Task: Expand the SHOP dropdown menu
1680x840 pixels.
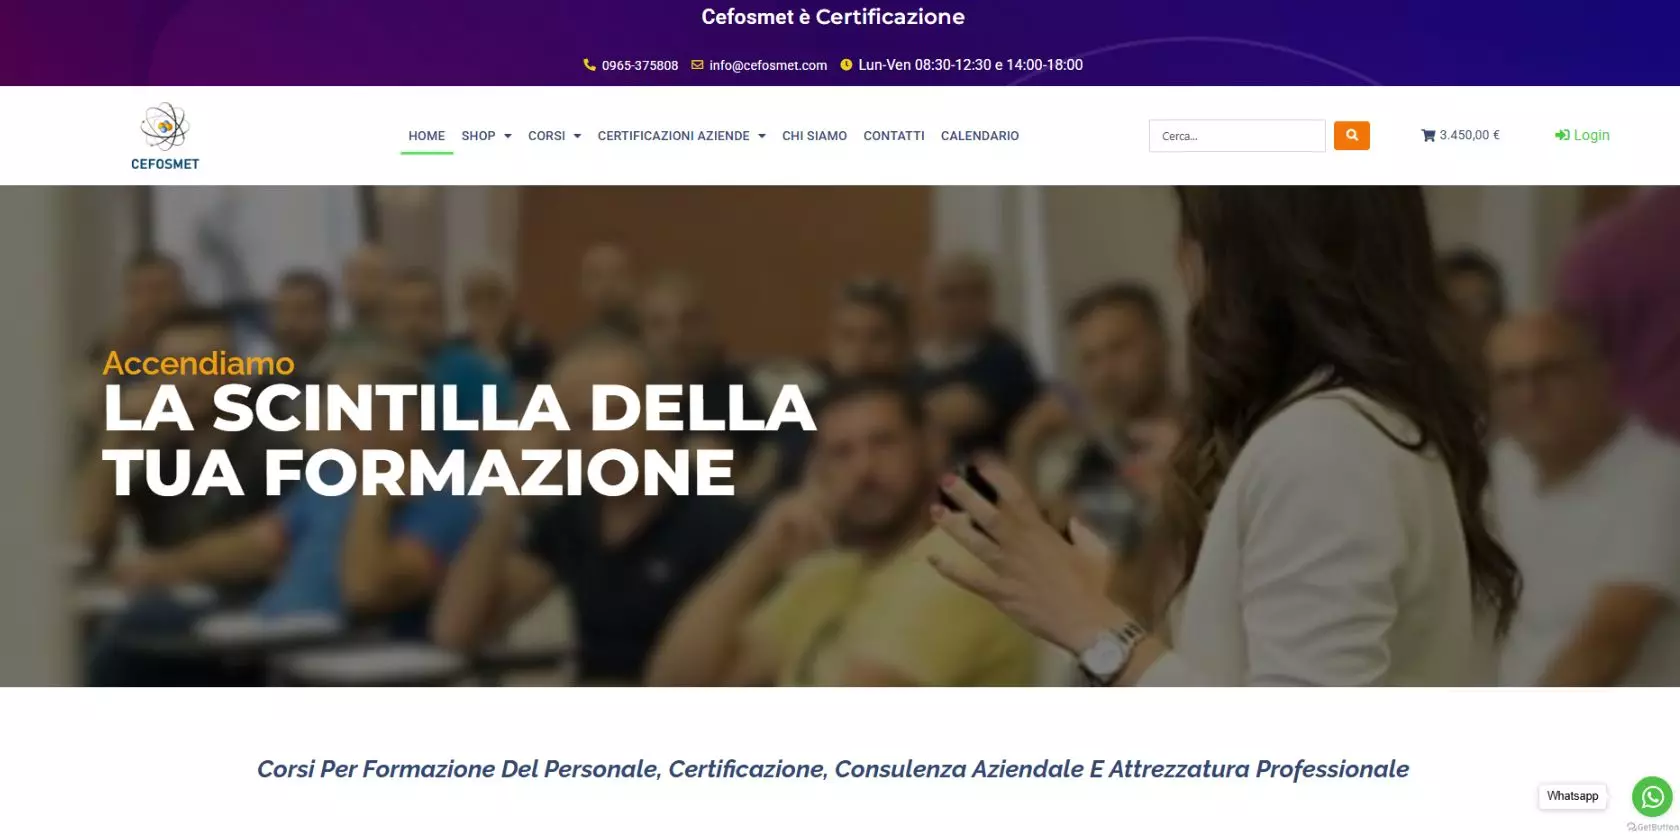Action: pos(486,136)
